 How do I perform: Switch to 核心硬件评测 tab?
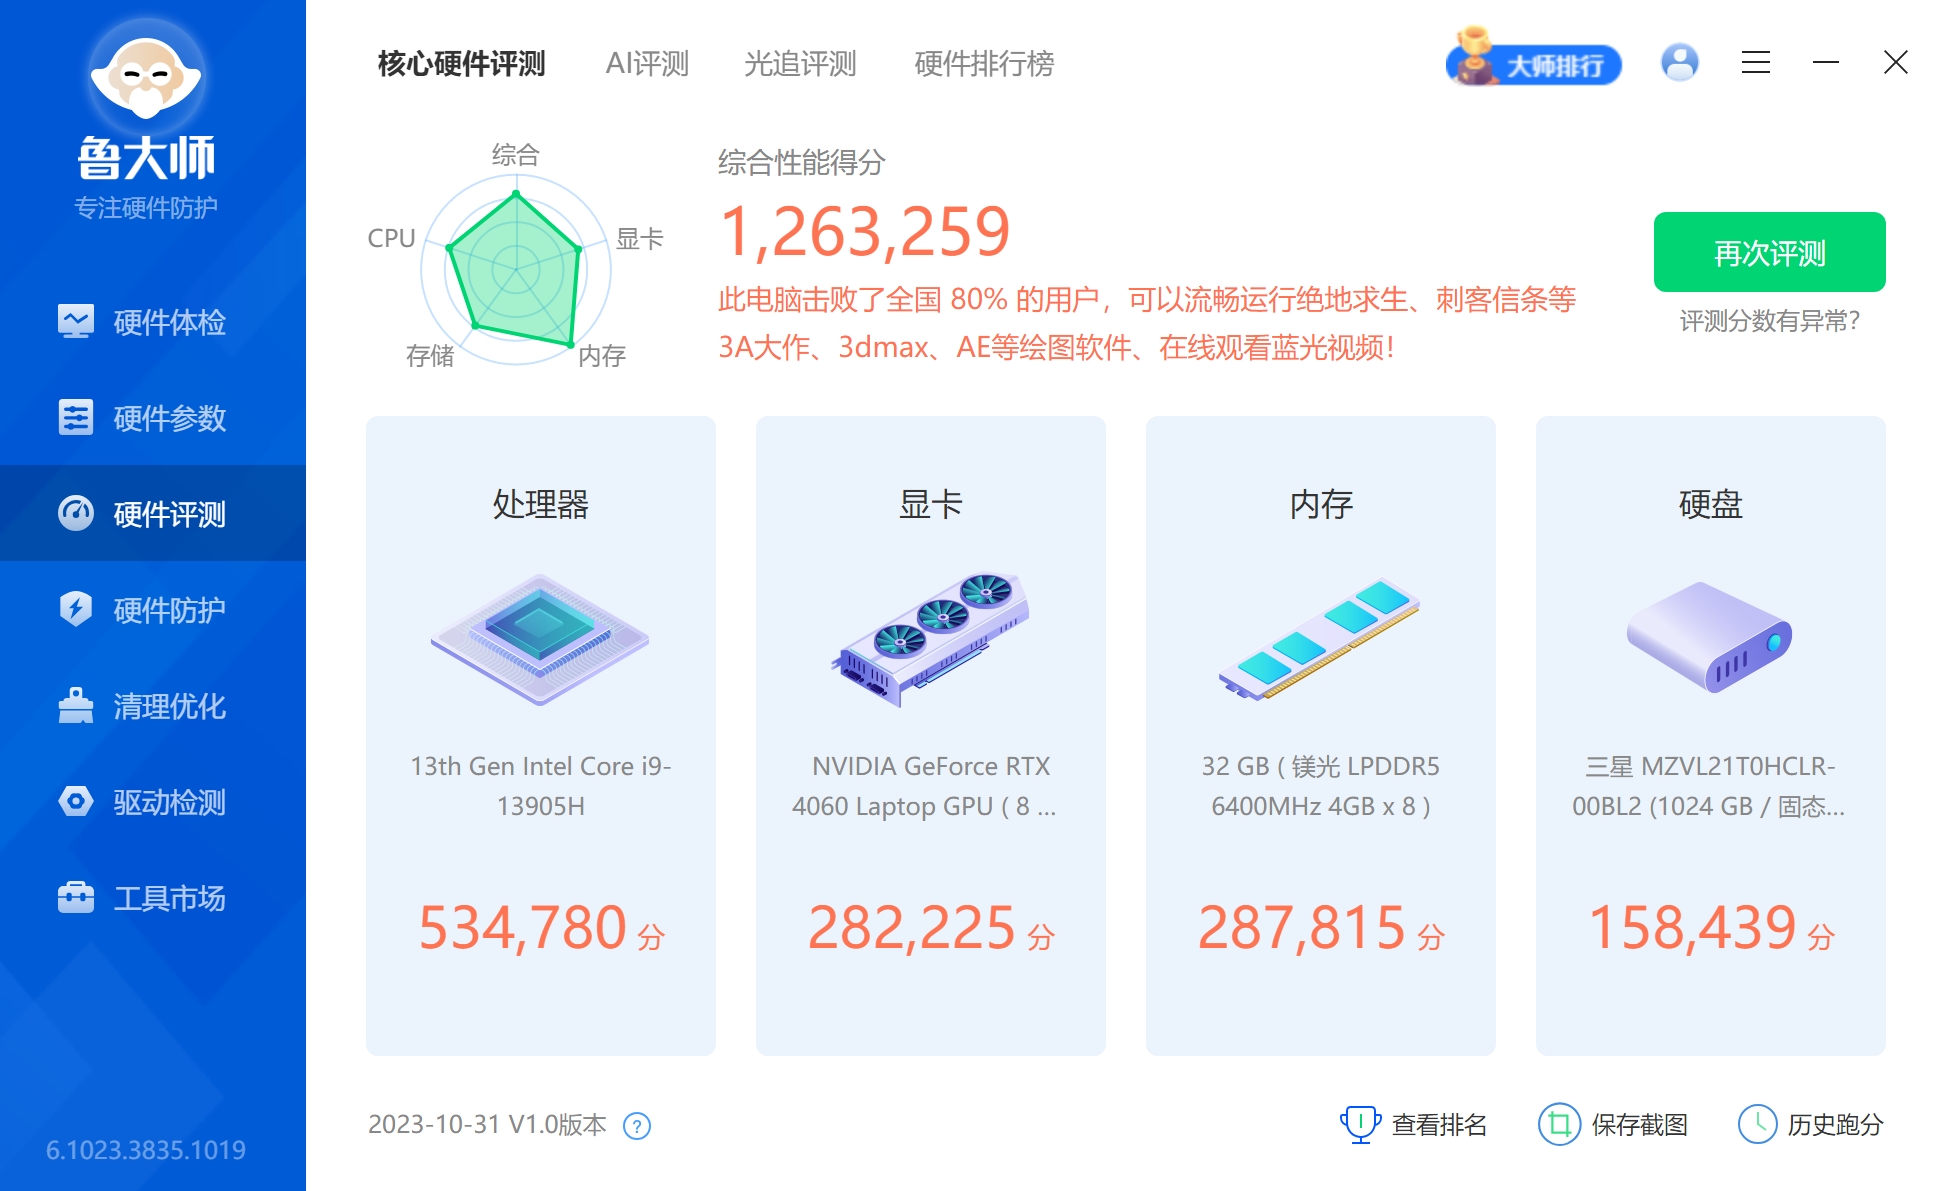(461, 64)
